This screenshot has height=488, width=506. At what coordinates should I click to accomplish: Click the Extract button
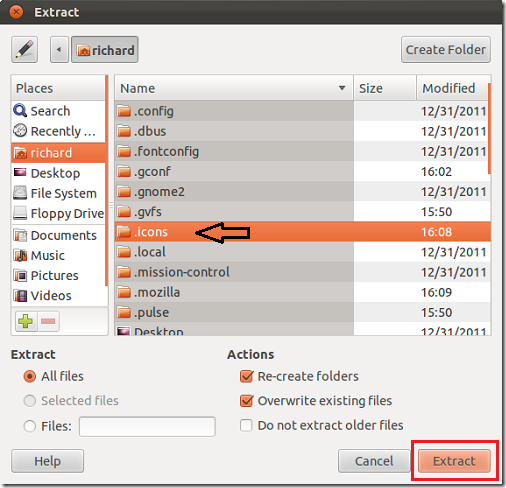[x=454, y=461]
